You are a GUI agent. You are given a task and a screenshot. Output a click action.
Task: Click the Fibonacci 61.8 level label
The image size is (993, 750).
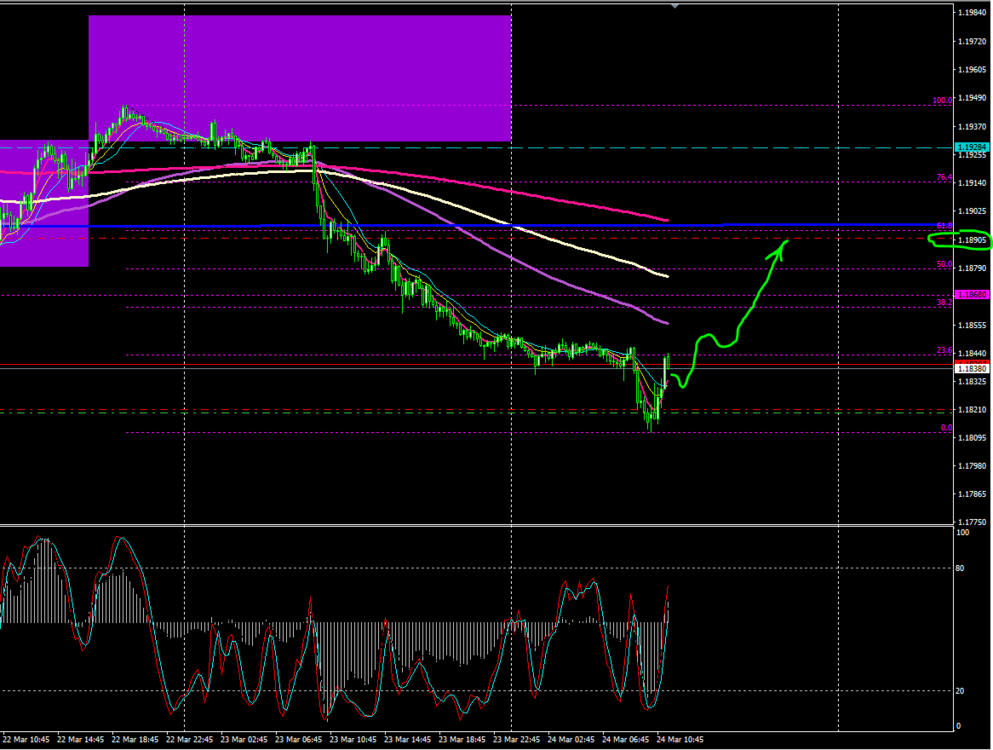[x=944, y=226]
